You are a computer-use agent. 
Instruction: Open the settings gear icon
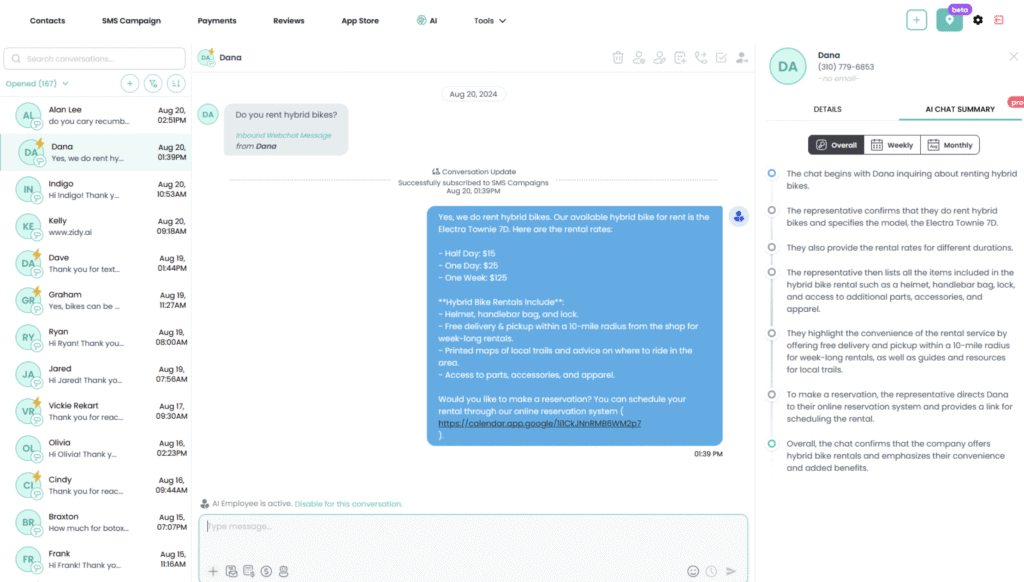tap(978, 20)
